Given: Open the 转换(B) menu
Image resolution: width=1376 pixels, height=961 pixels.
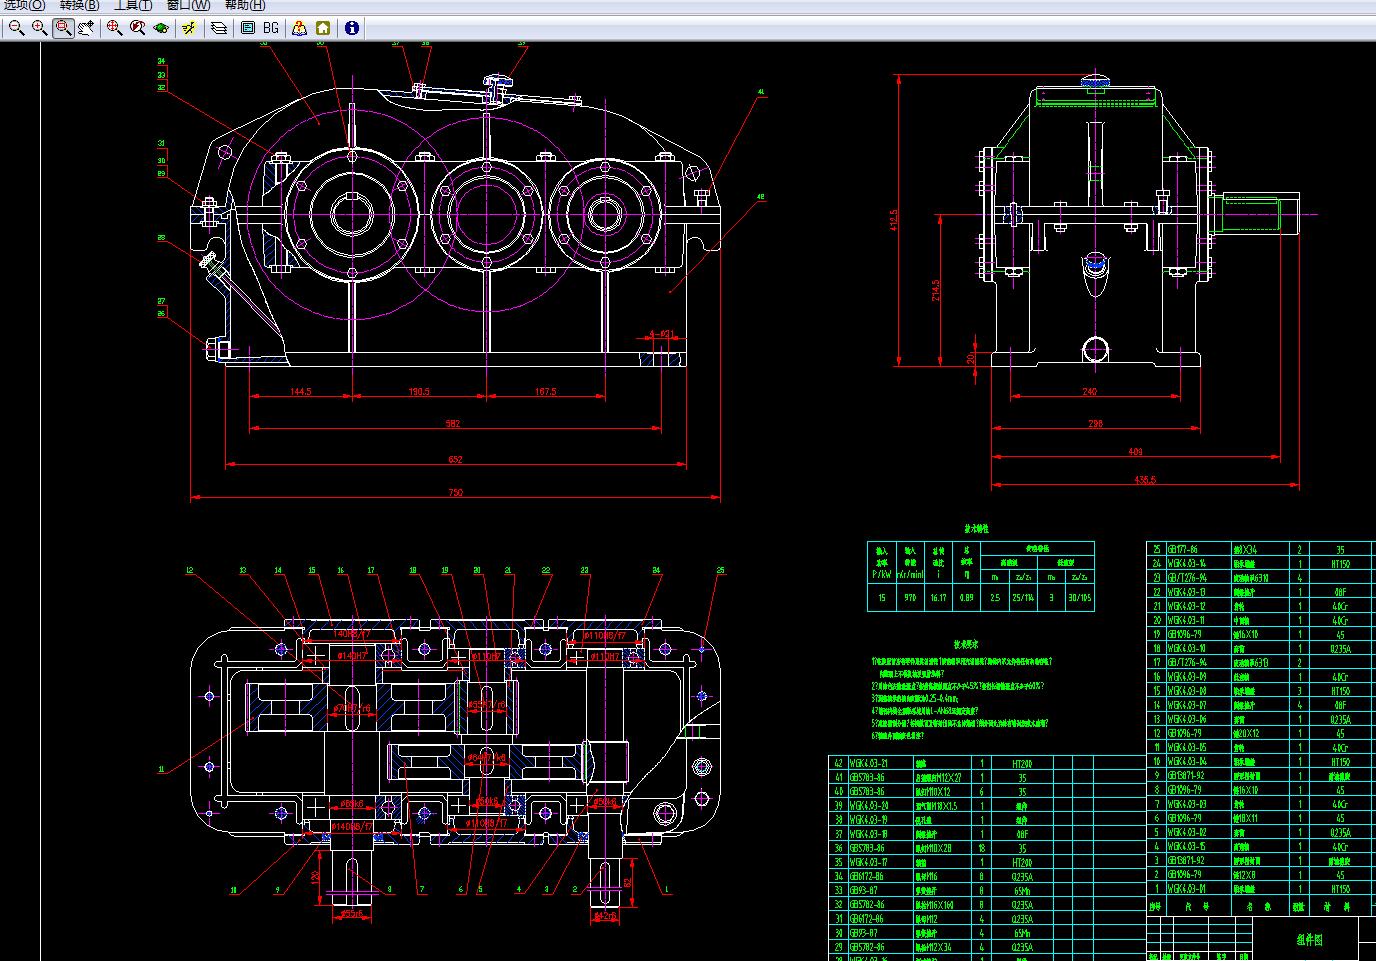Looking at the screenshot, I should tap(79, 5).
